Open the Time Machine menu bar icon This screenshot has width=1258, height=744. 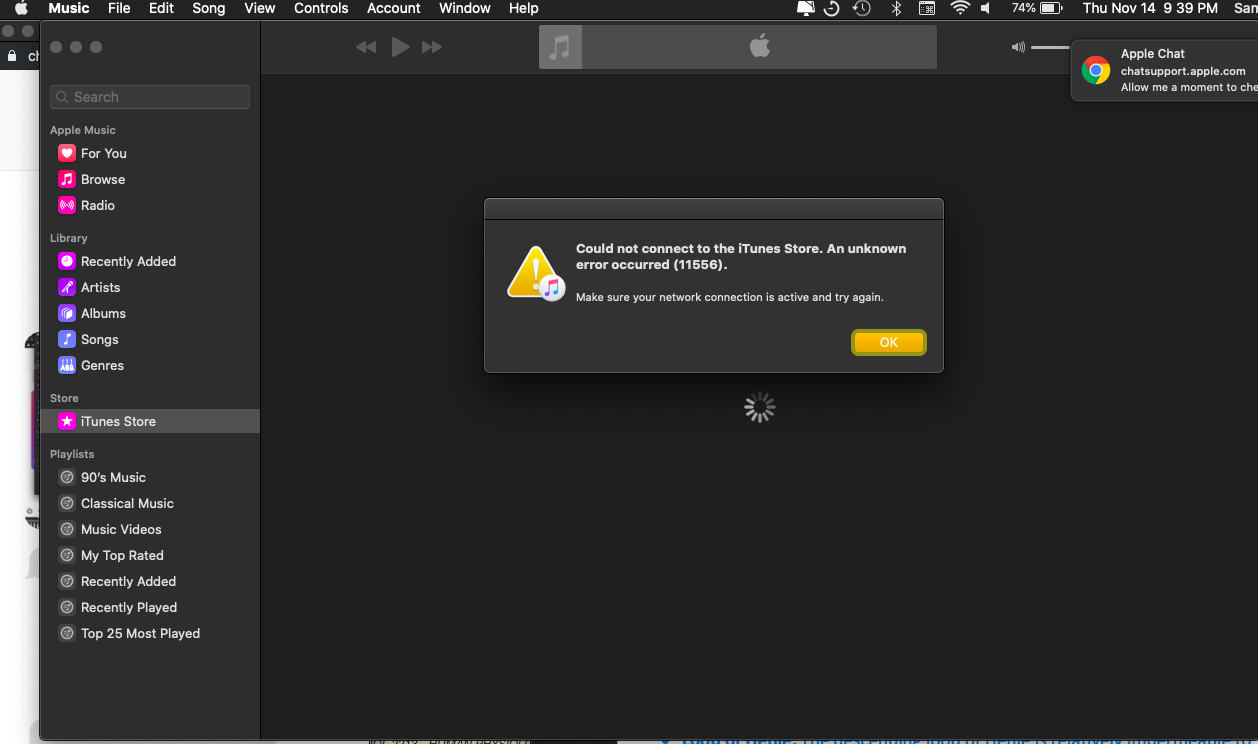(x=862, y=8)
